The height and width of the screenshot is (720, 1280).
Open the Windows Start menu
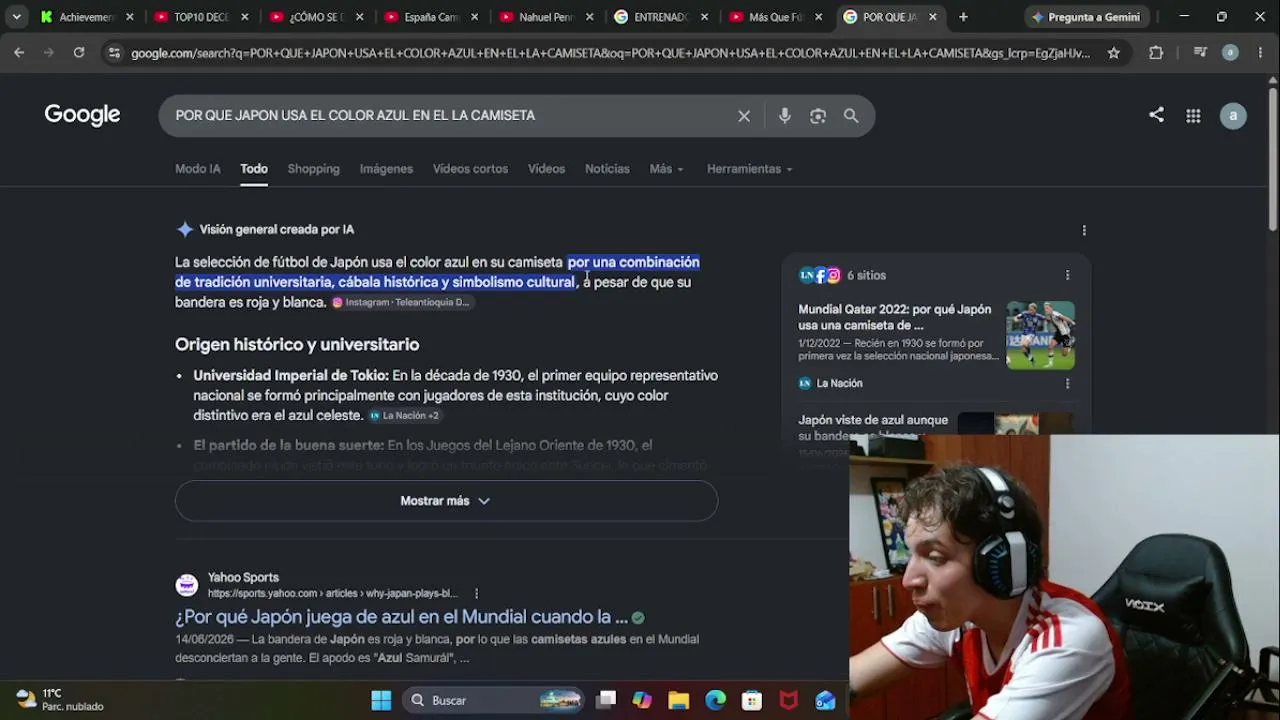click(381, 700)
